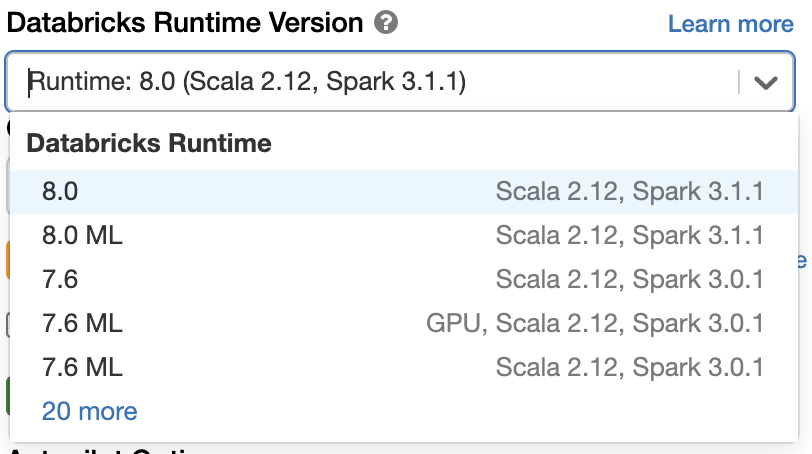This screenshot has width=812, height=454.
Task: Select the 7.6 runtime option
Action: coord(60,280)
